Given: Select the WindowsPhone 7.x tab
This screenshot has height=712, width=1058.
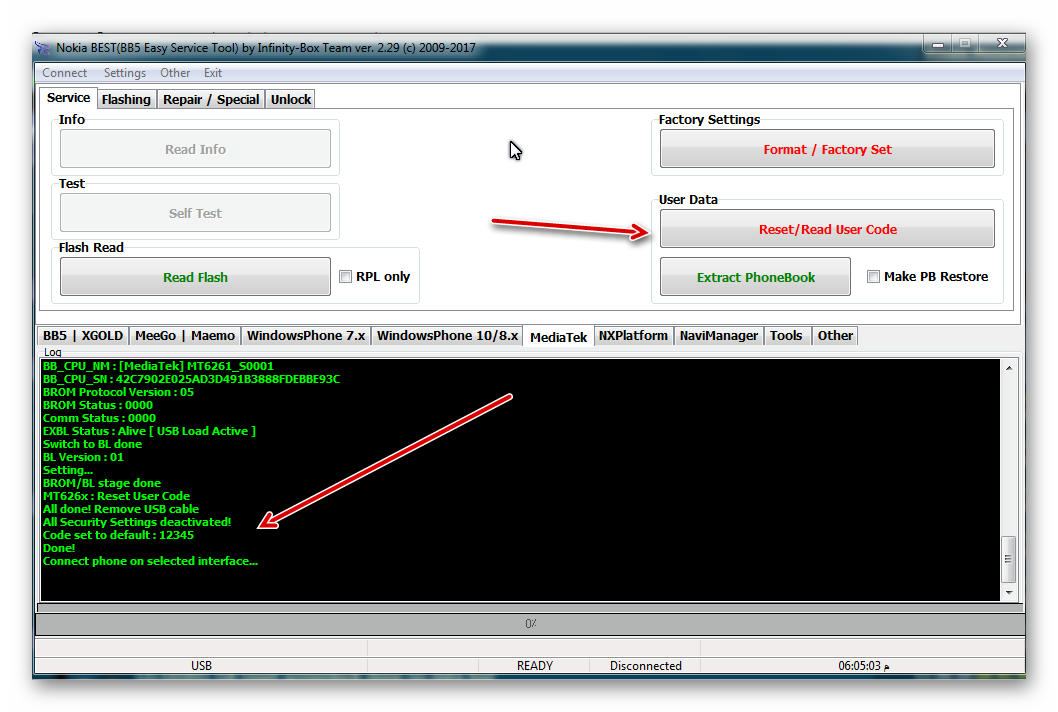Looking at the screenshot, I should (306, 335).
